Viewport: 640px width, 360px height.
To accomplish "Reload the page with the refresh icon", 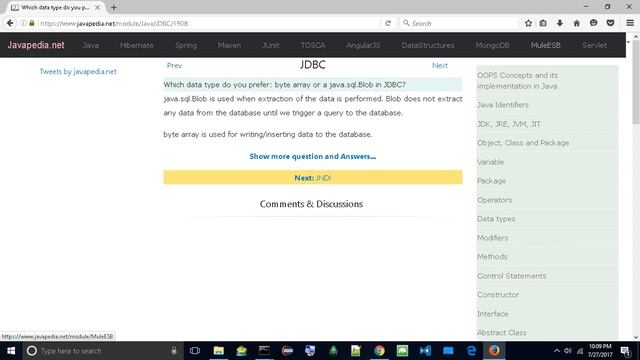I will [388, 23].
